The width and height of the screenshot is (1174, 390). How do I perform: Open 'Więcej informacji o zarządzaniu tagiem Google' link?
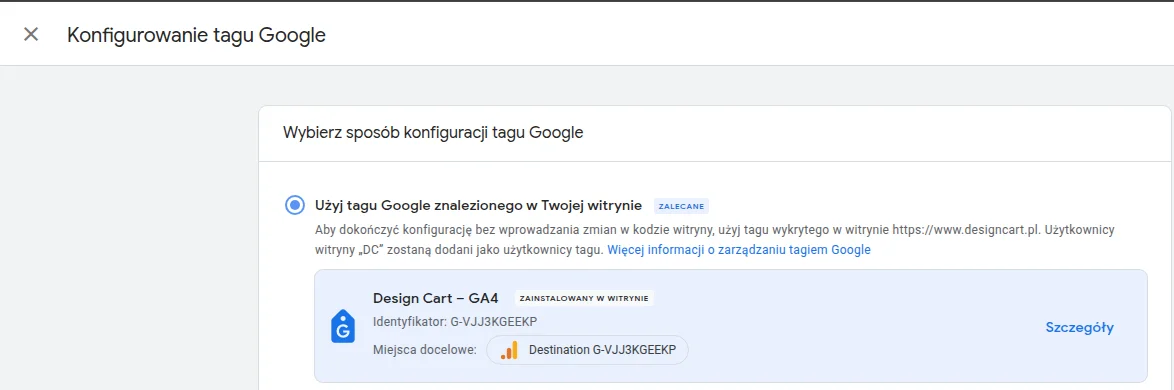point(738,250)
